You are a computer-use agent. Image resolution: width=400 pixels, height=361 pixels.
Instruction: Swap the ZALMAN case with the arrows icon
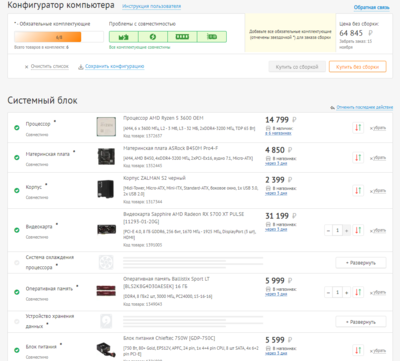[x=358, y=190]
